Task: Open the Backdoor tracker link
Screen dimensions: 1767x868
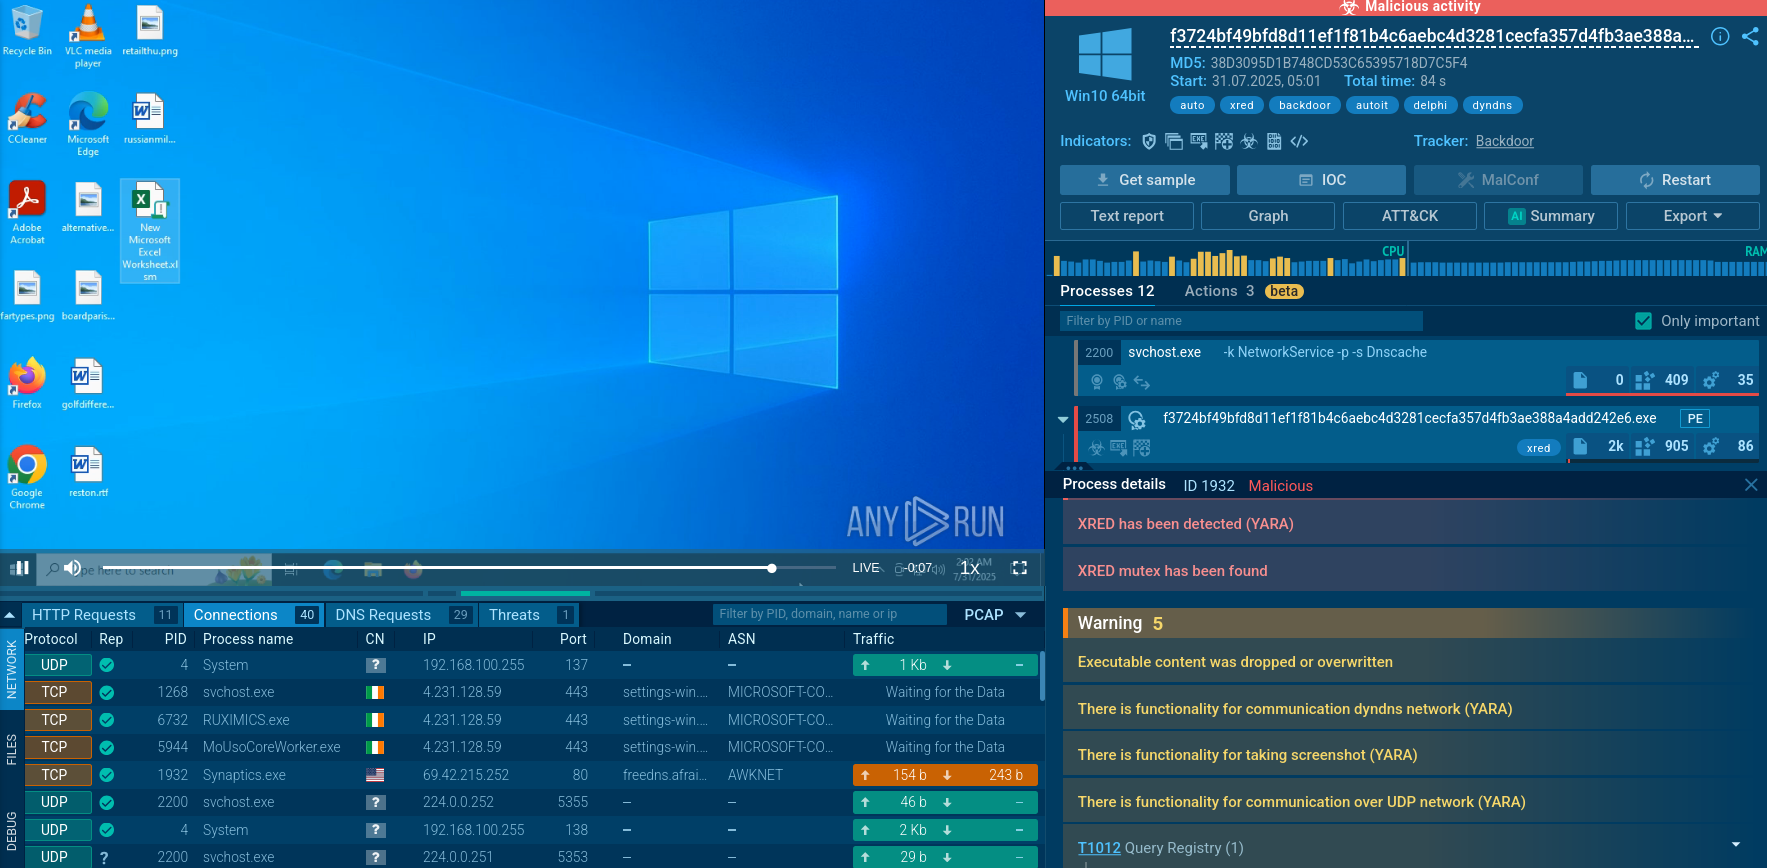Action: click(1504, 141)
